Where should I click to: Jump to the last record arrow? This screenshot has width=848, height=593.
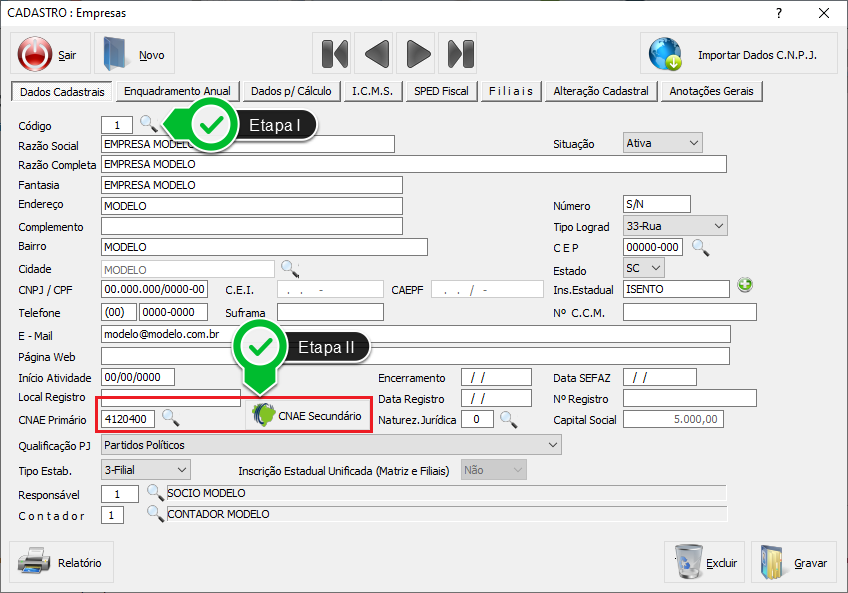coord(460,54)
